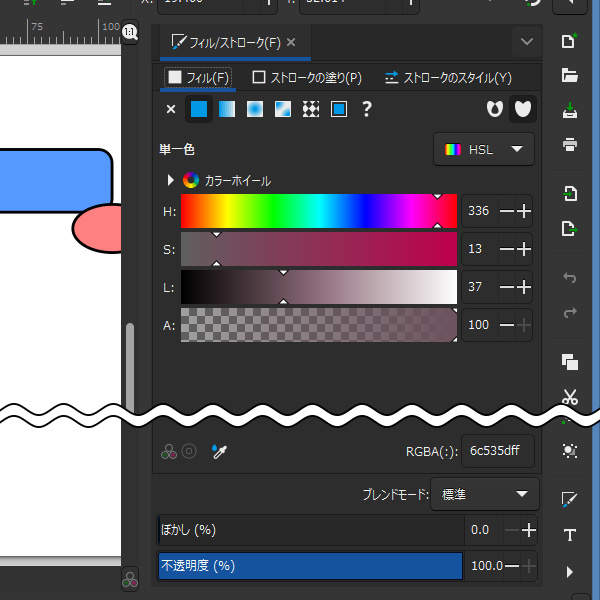Click the Print icon in toolbar
This screenshot has height=600, width=600.
click(x=570, y=144)
